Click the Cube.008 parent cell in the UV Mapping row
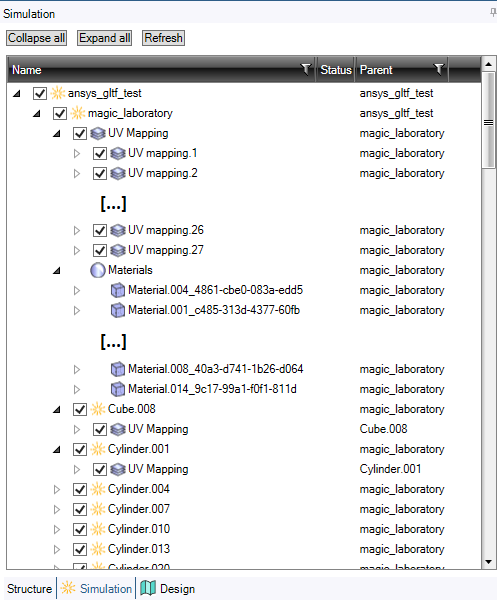Screen dimensions: 497x600 pos(383,429)
